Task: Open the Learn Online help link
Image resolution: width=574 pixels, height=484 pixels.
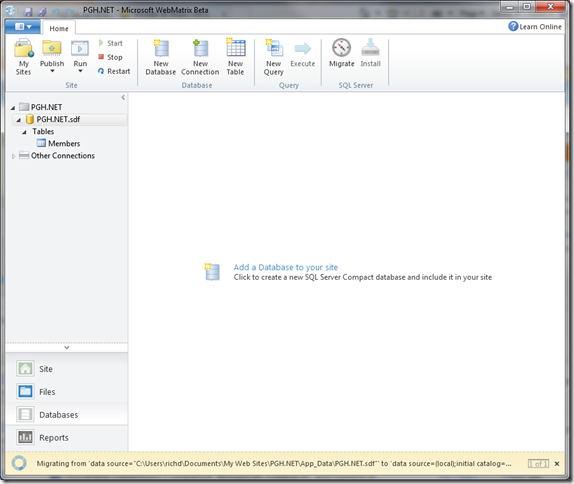Action: tap(535, 26)
